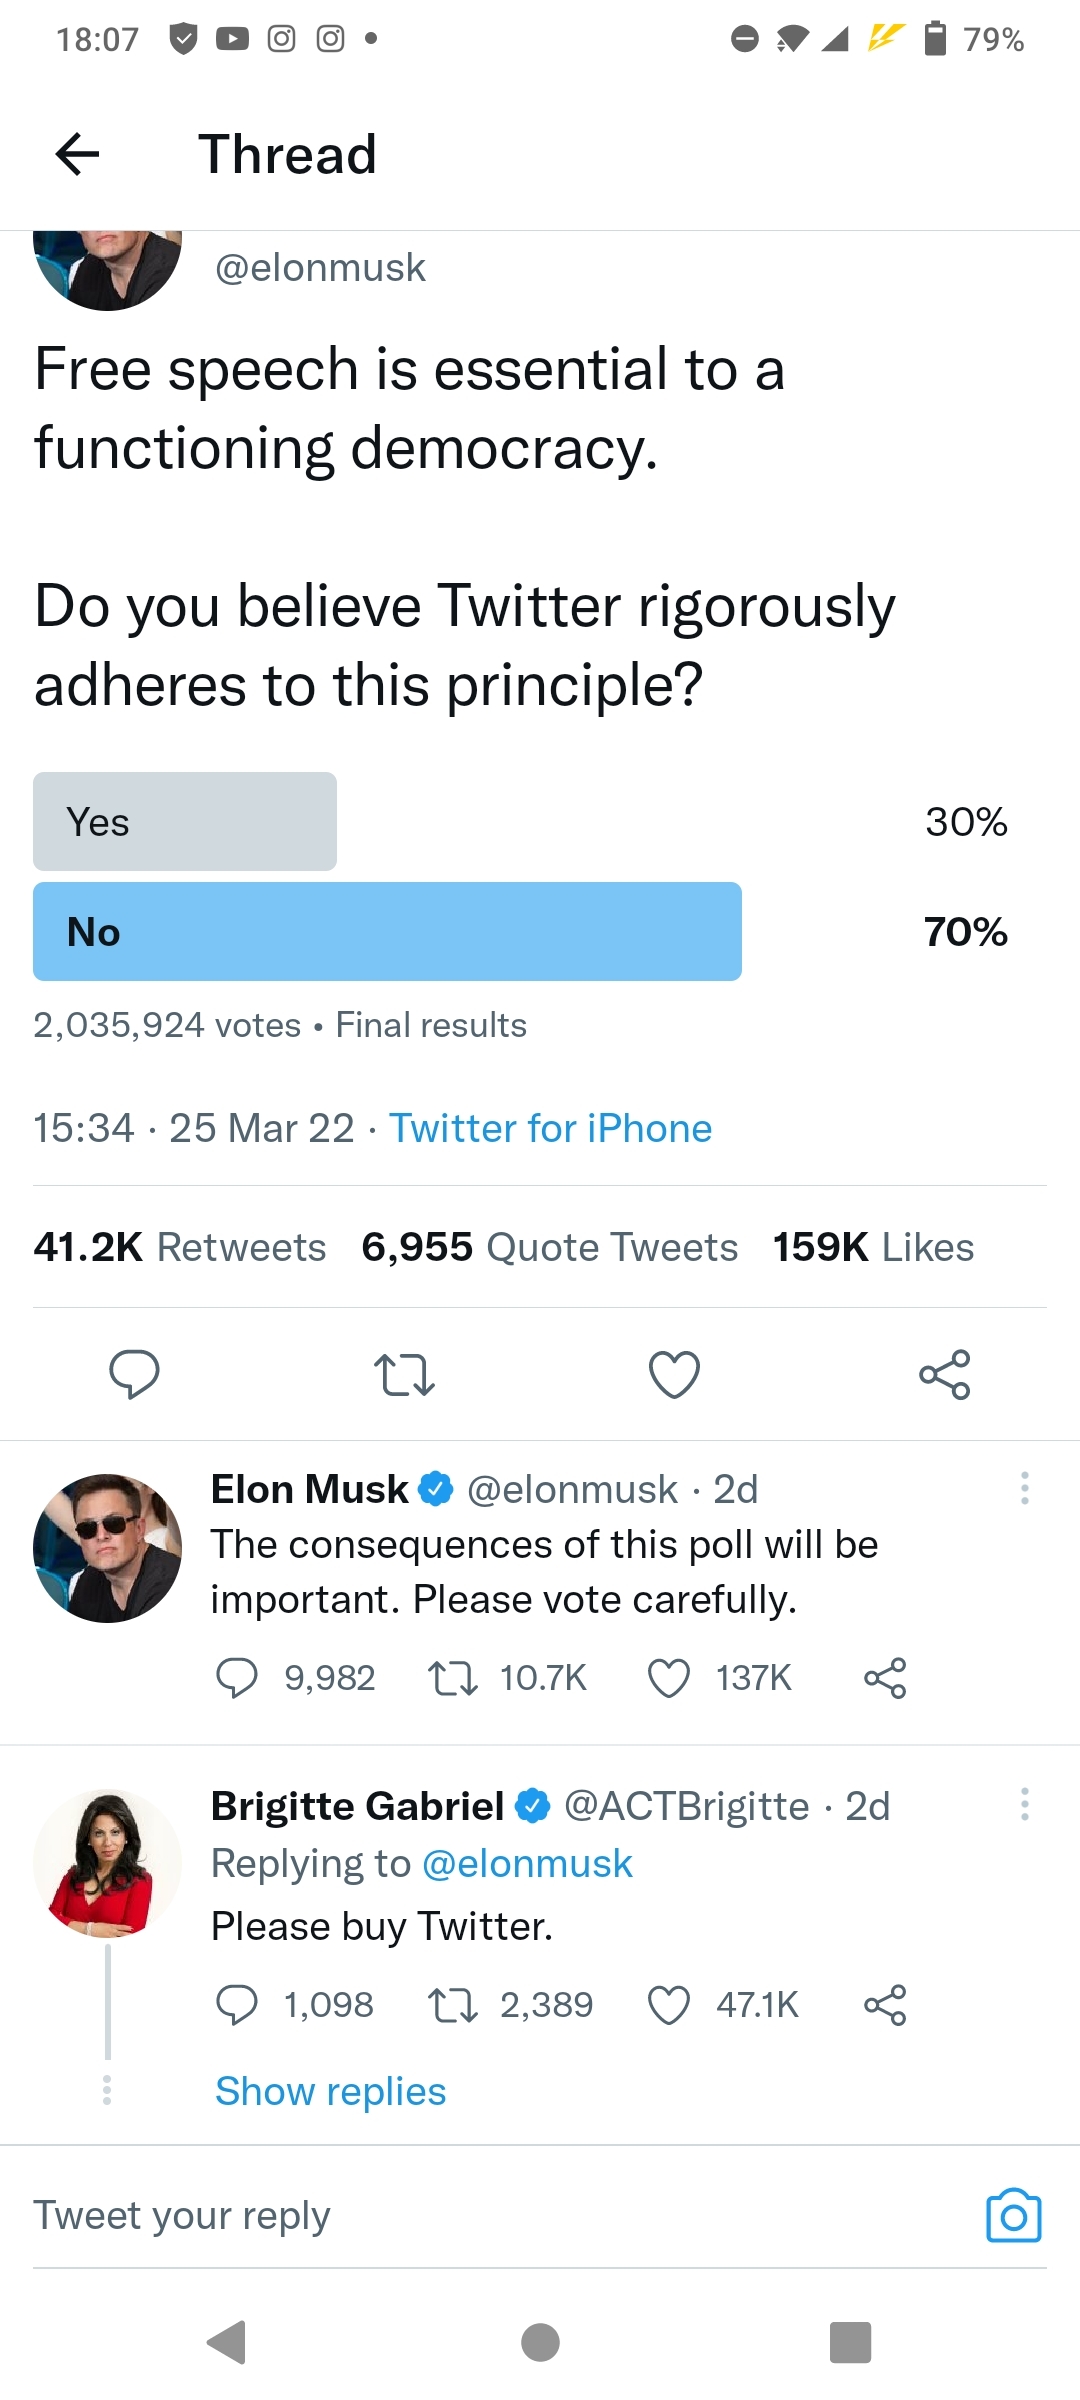Tap the @elonmusk mention in Brigitte's reply
This screenshot has width=1080, height=2400.
tap(527, 1864)
